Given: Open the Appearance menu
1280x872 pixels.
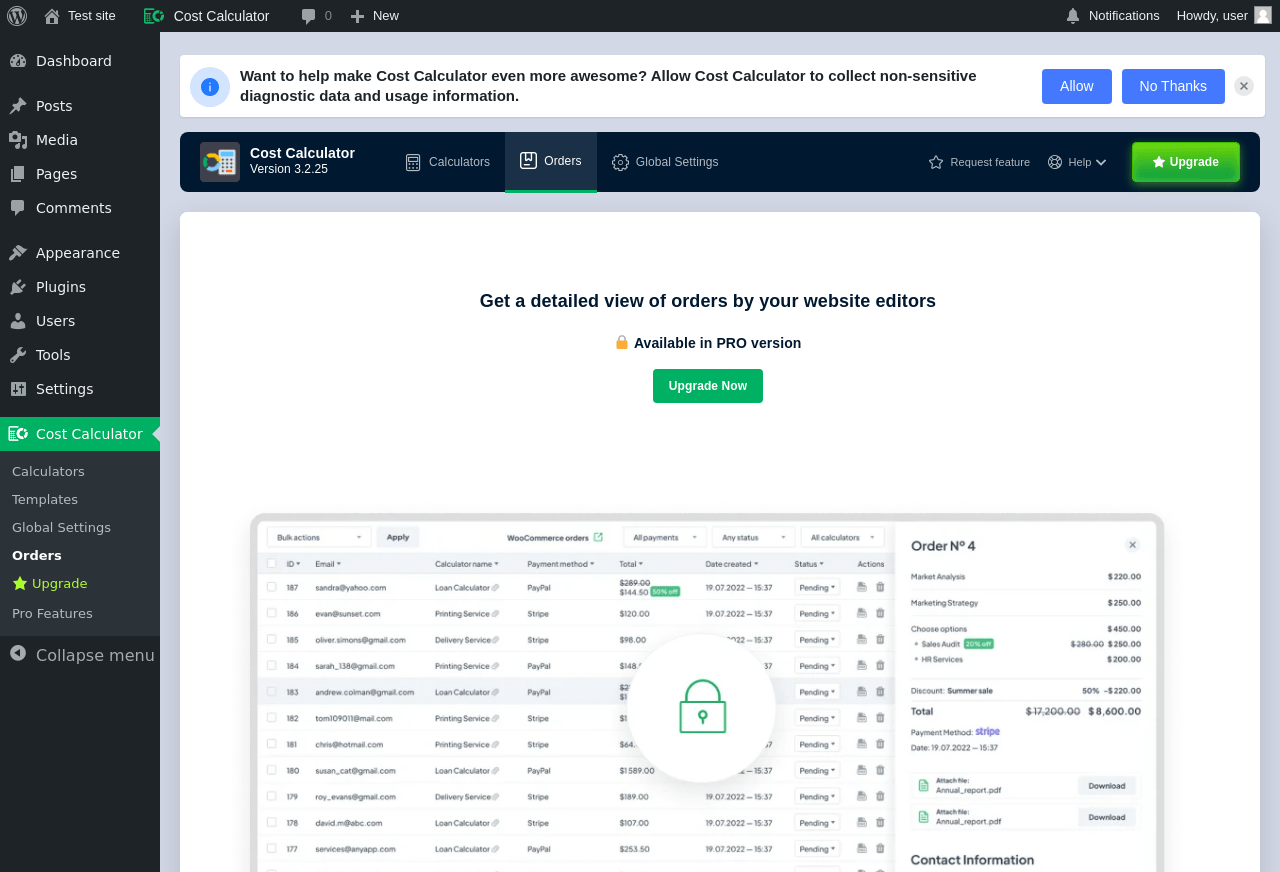Looking at the screenshot, I should [80, 253].
